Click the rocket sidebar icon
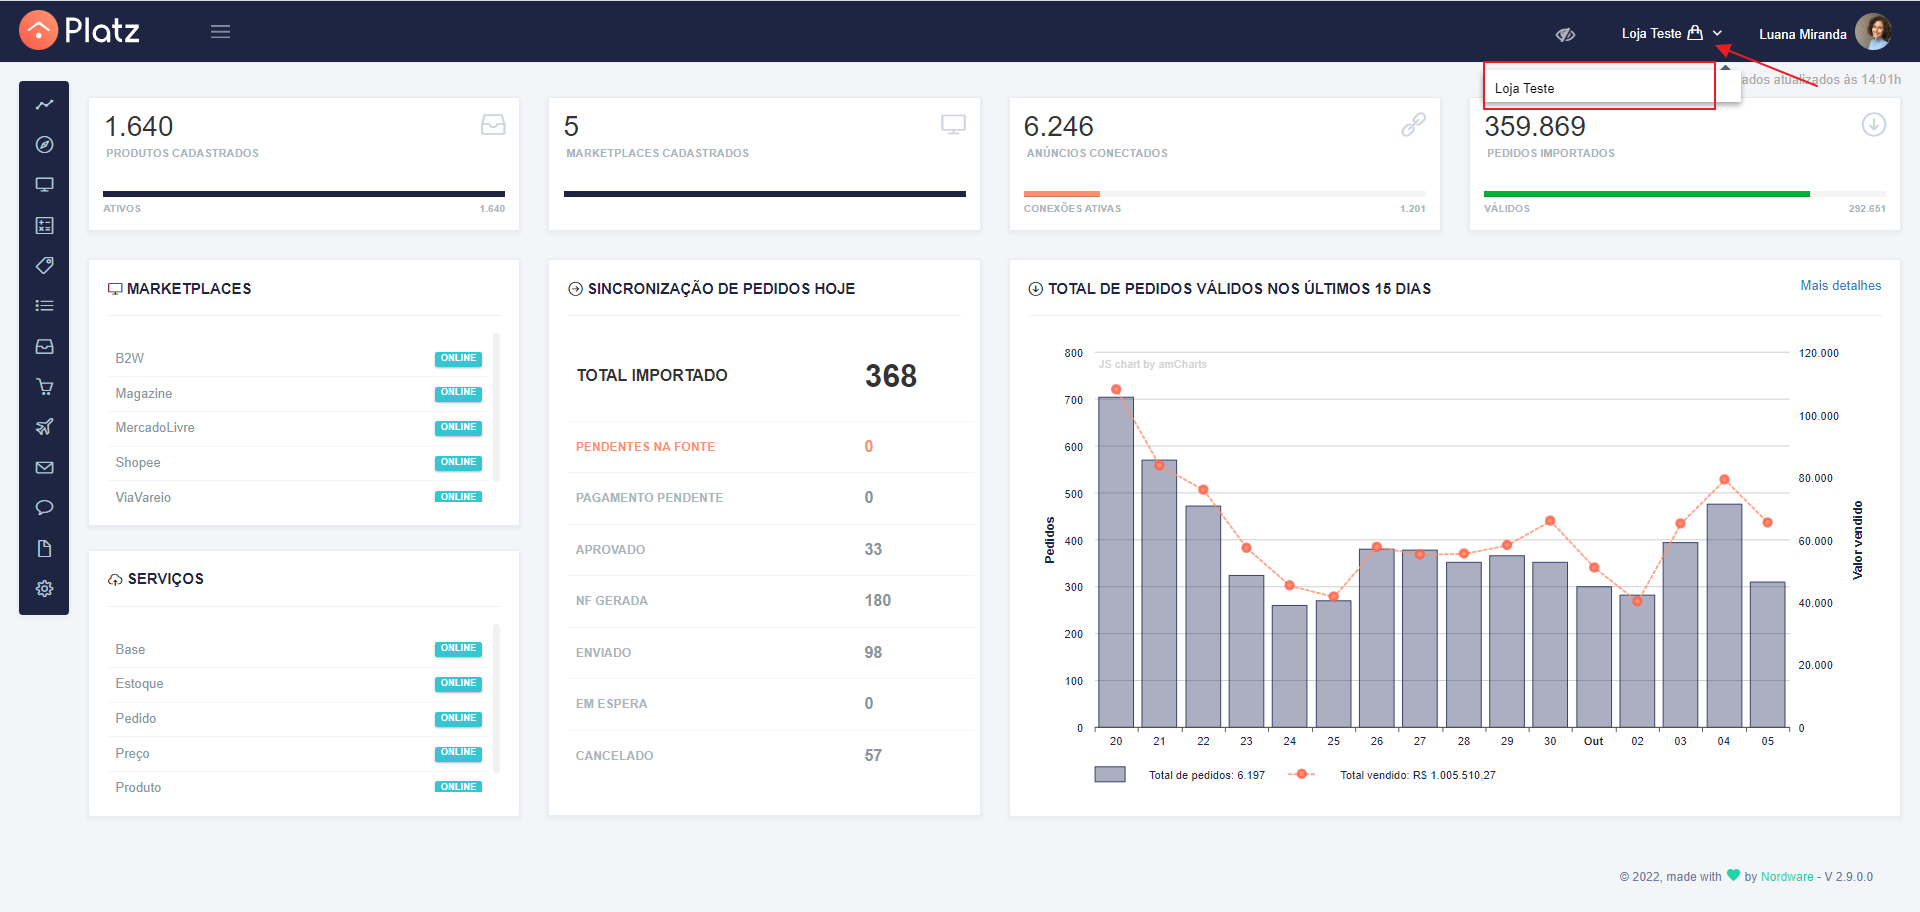The height and width of the screenshot is (912, 1920). click(x=44, y=427)
